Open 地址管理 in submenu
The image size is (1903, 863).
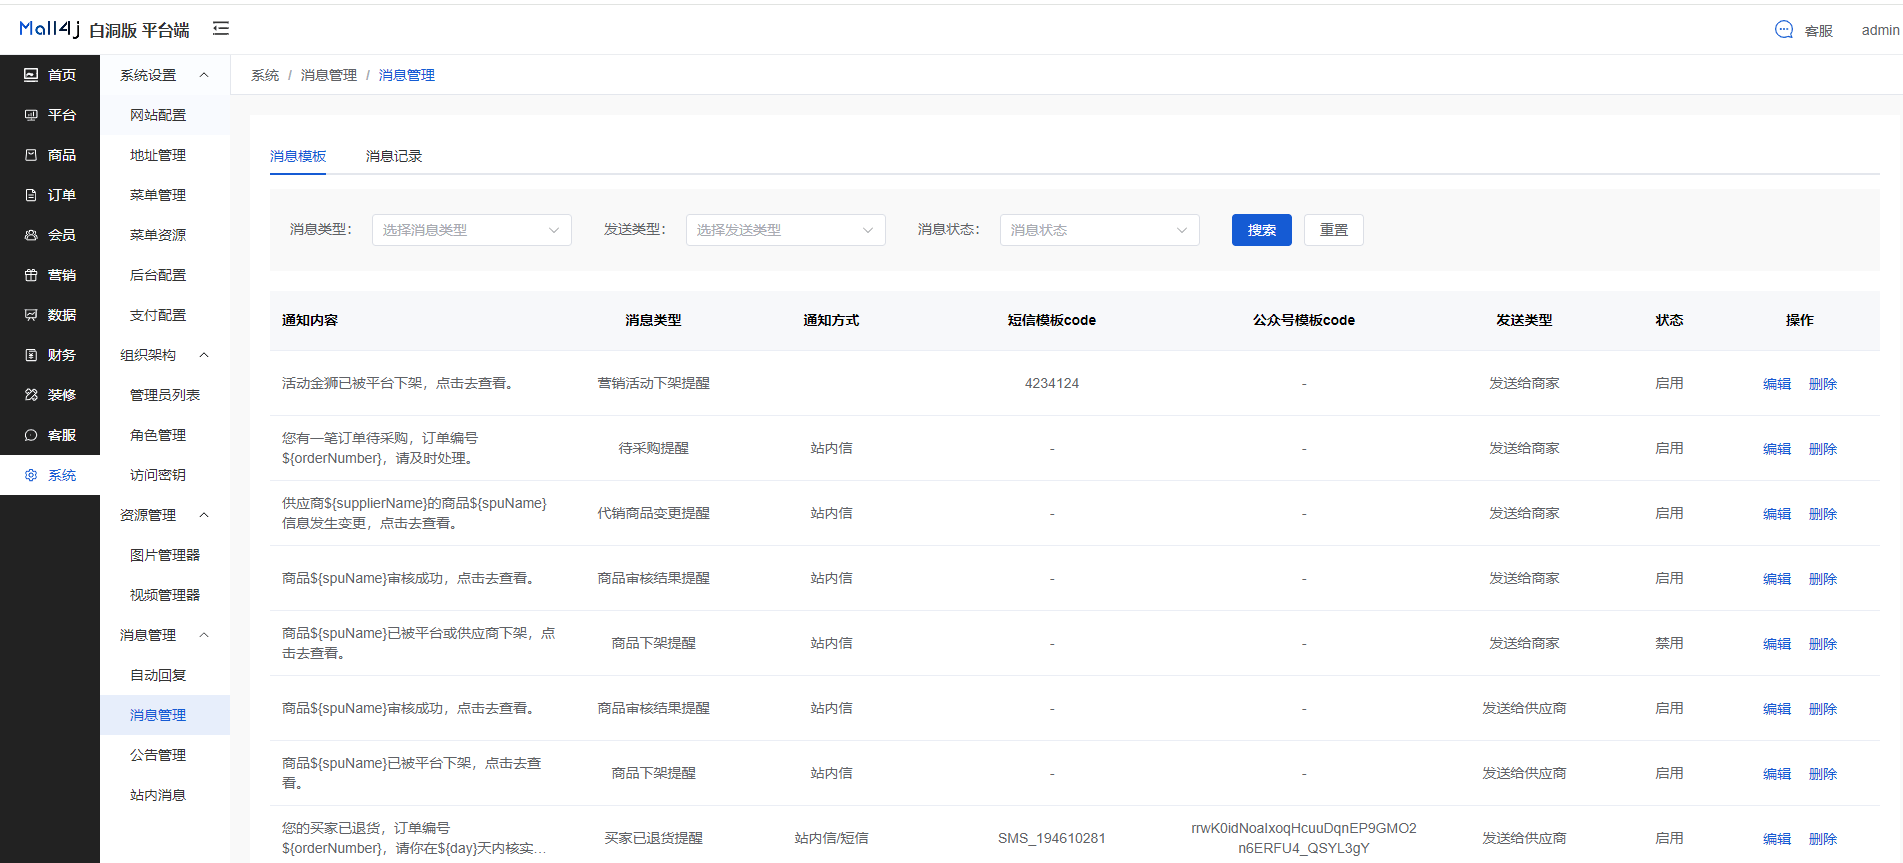(x=165, y=155)
